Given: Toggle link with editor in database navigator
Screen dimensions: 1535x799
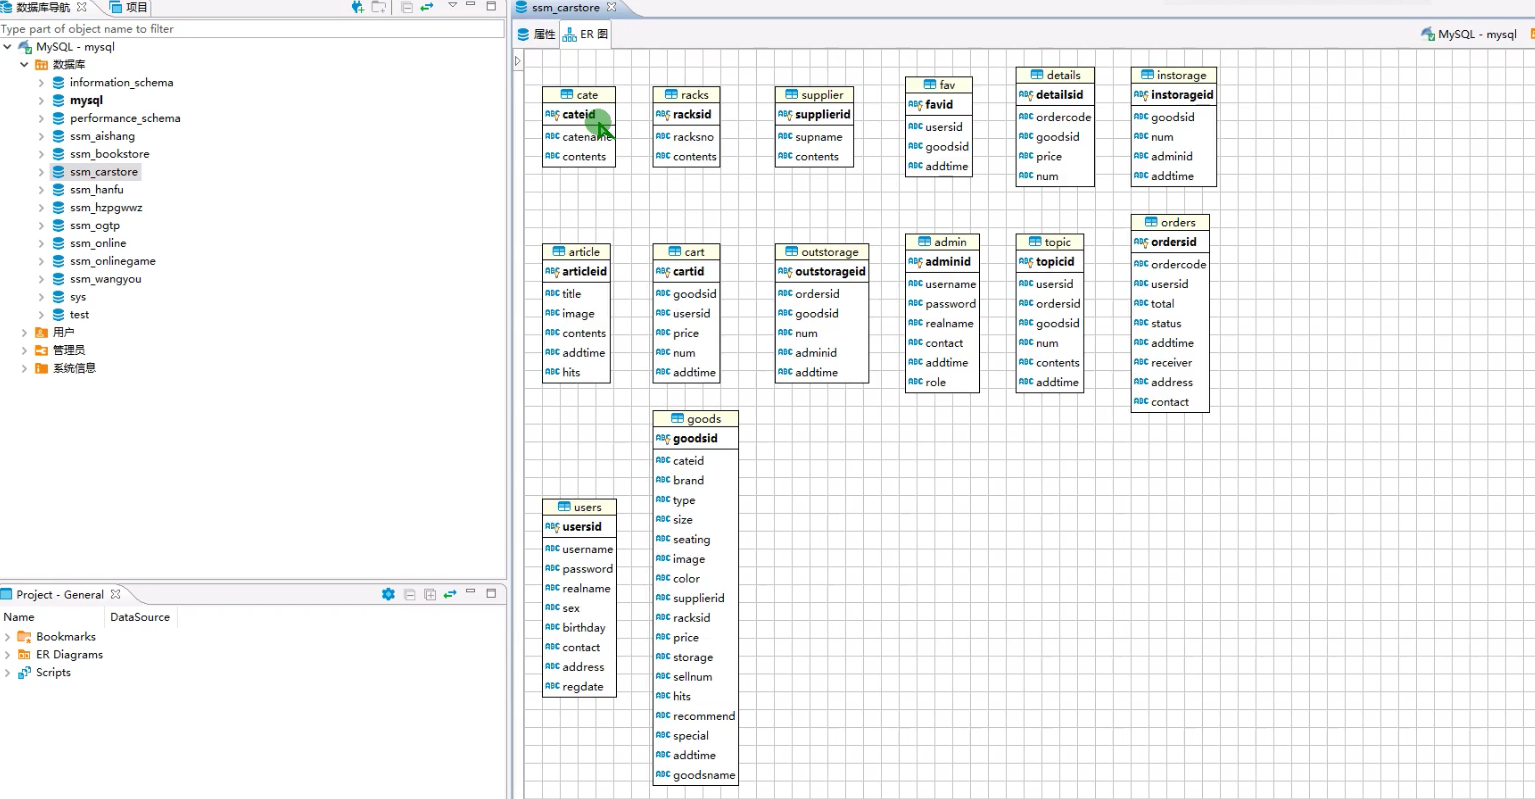Looking at the screenshot, I should coord(427,7).
